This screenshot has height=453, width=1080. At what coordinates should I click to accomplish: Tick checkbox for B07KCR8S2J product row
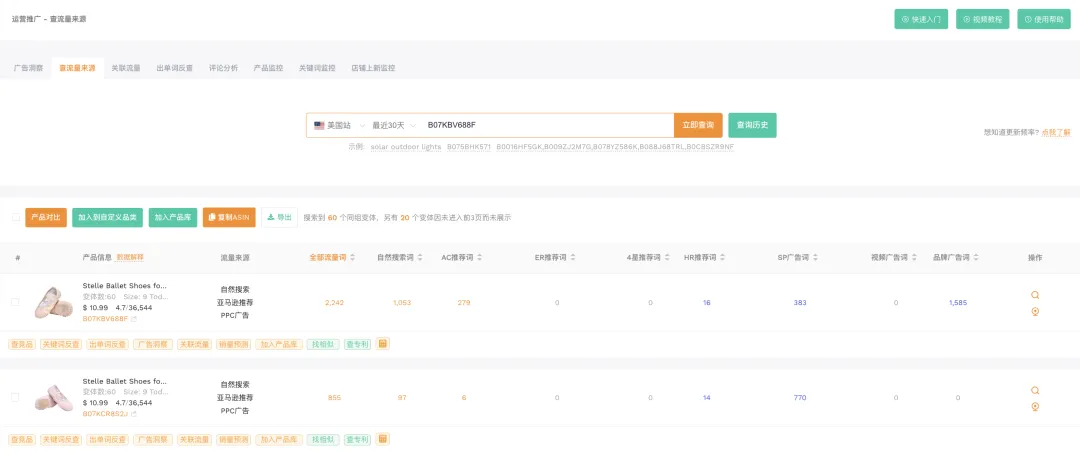15,397
